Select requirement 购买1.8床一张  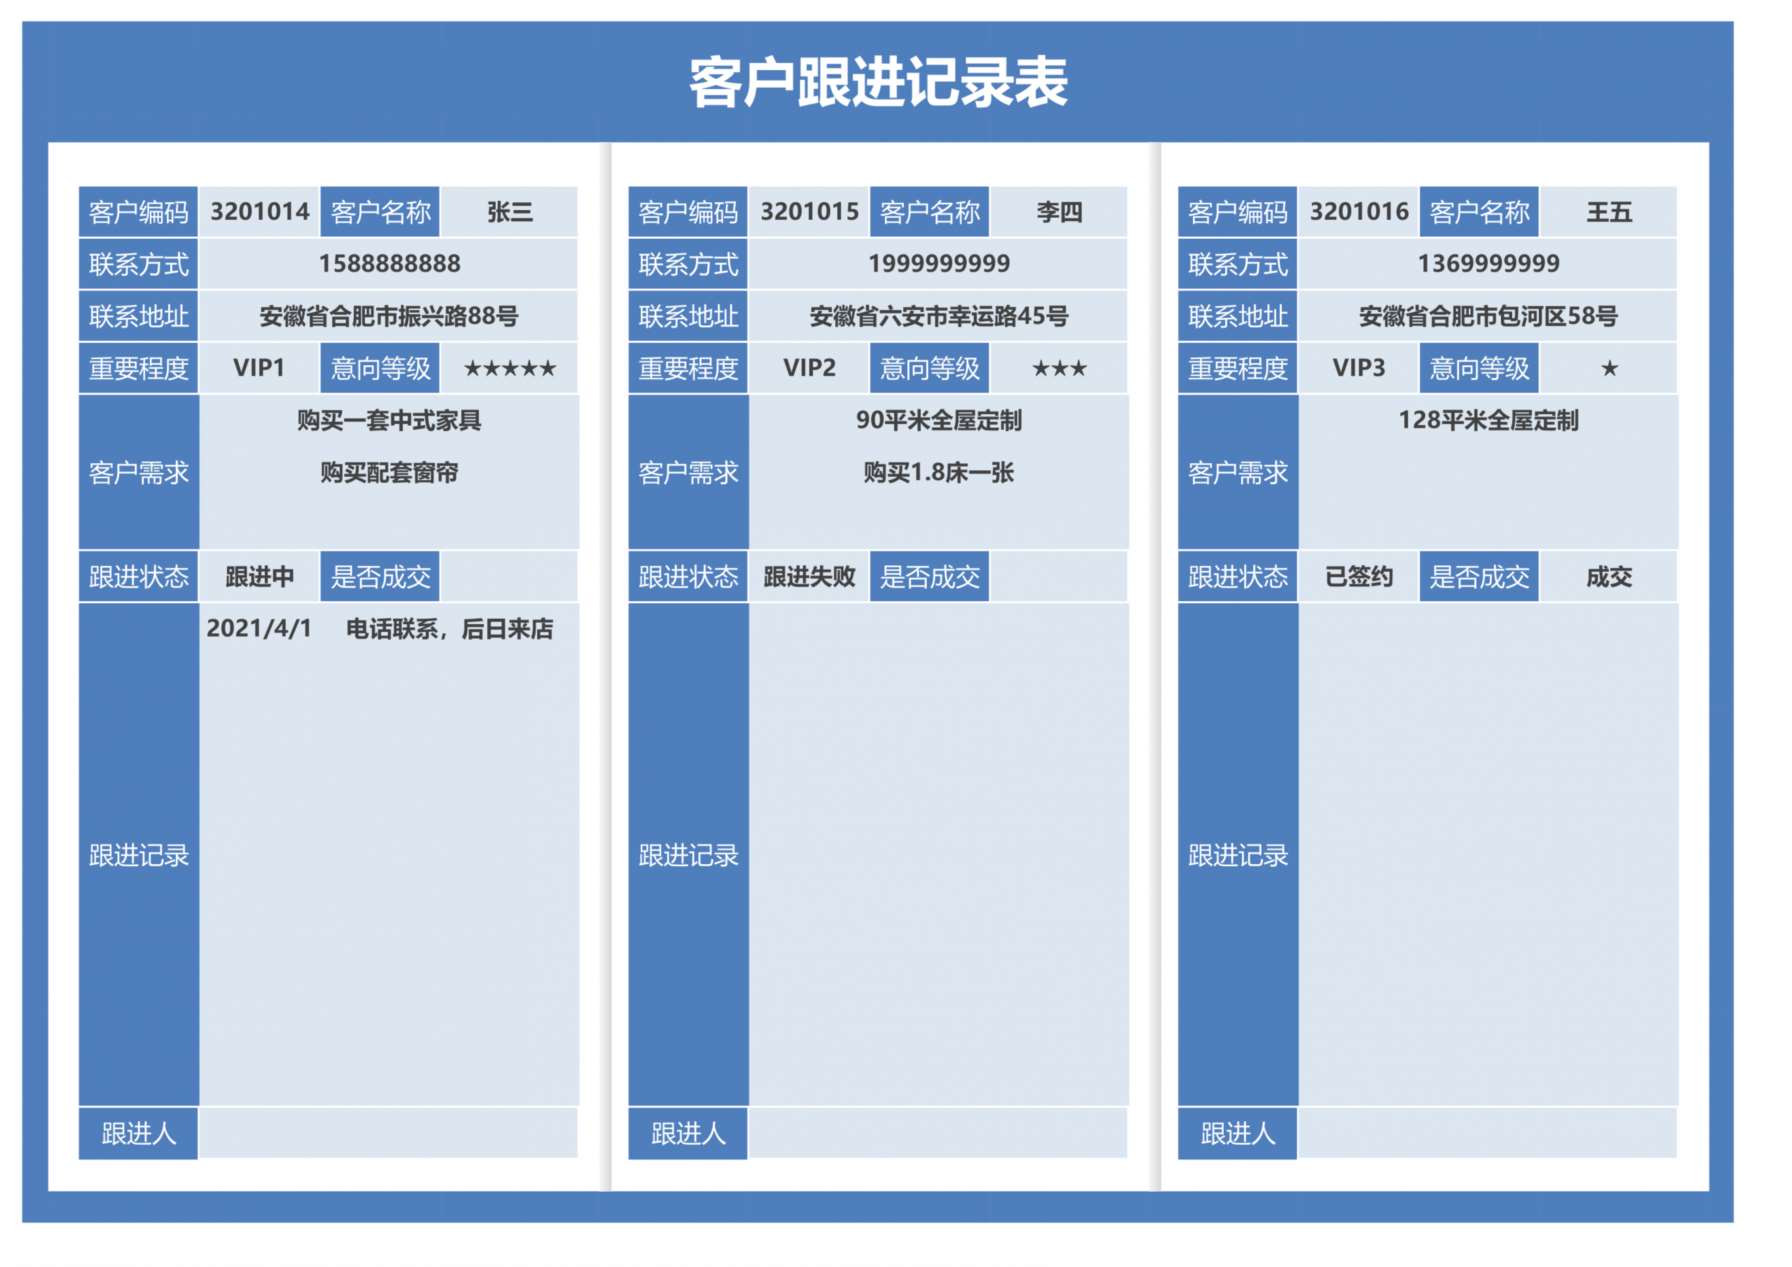(939, 472)
